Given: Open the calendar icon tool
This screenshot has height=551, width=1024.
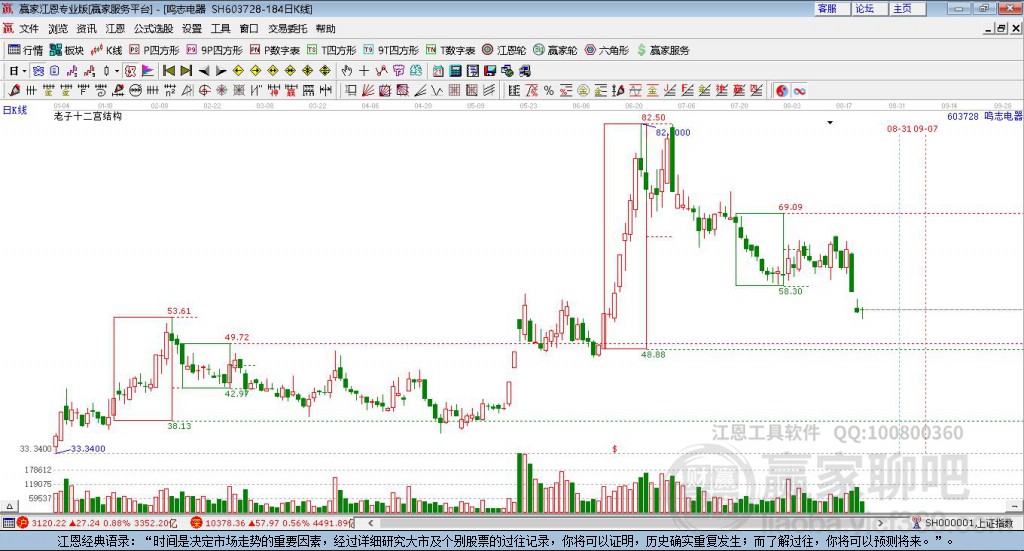Looking at the screenshot, I should [x=438, y=71].
